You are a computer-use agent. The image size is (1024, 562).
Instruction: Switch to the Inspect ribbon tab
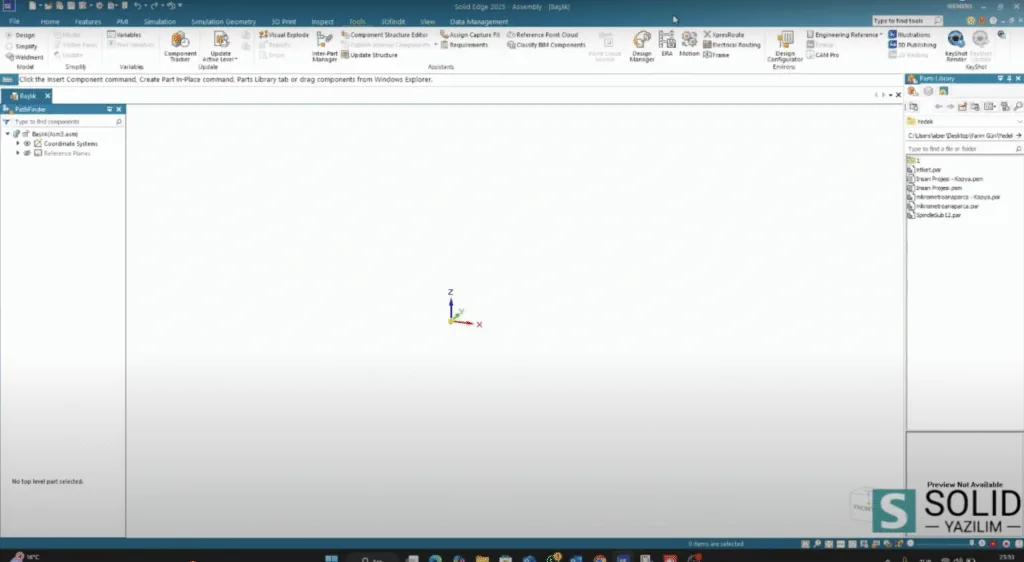[x=322, y=22]
